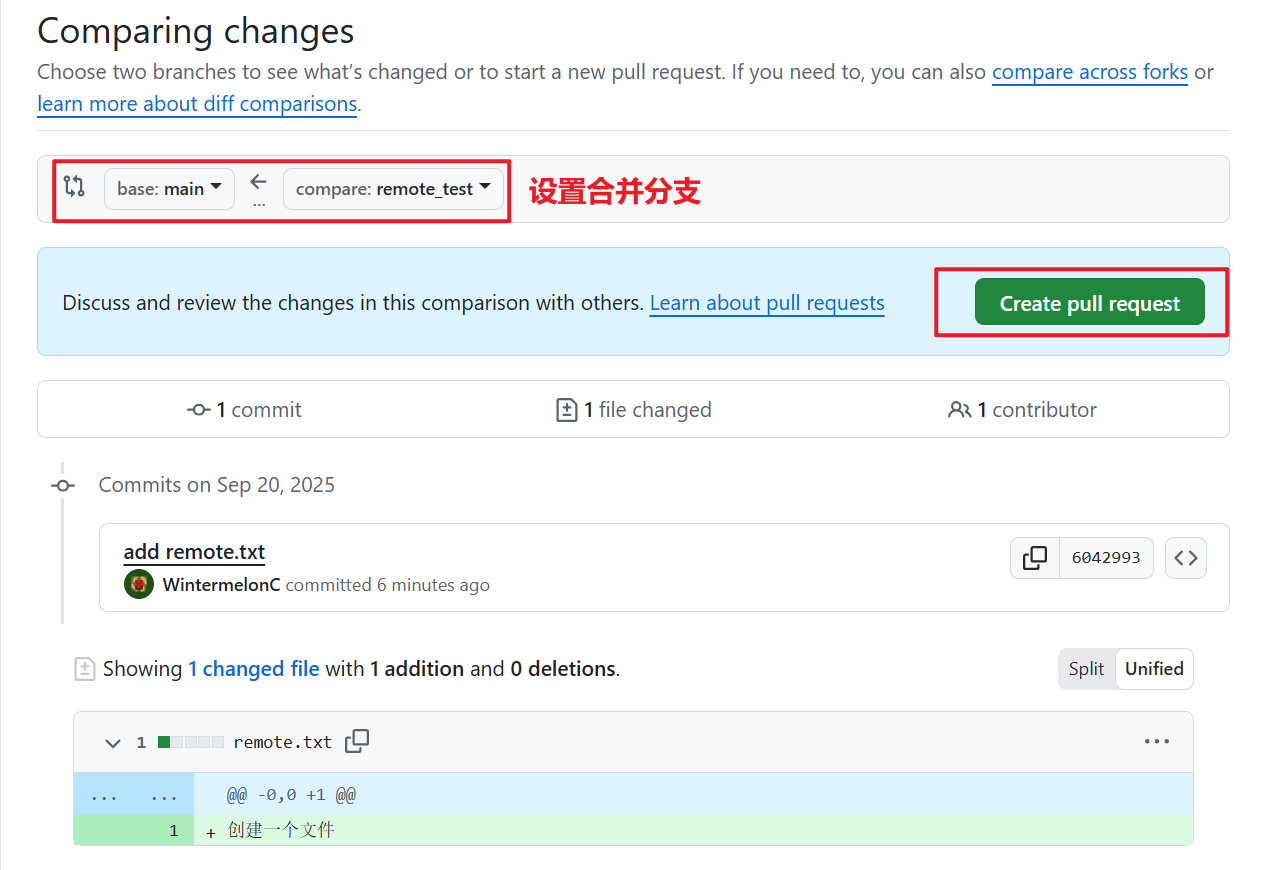
Task: Switch diff view to Unified
Action: [x=1154, y=669]
